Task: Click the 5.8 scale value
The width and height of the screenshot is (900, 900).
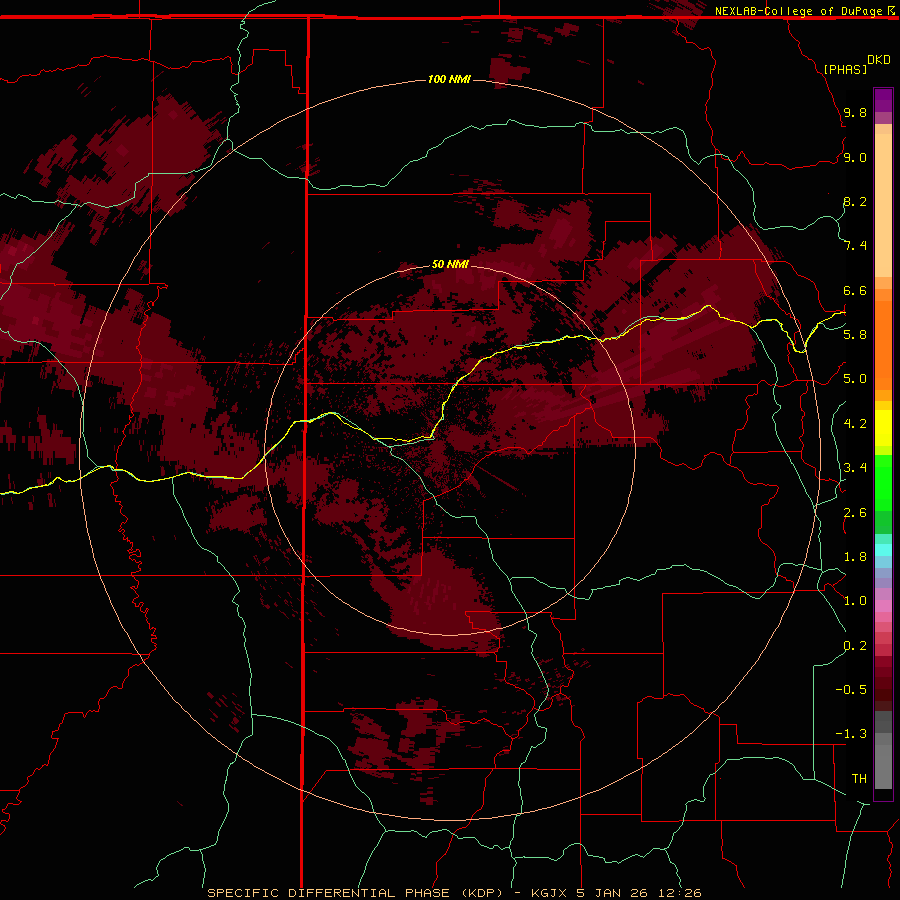Action: click(855, 335)
